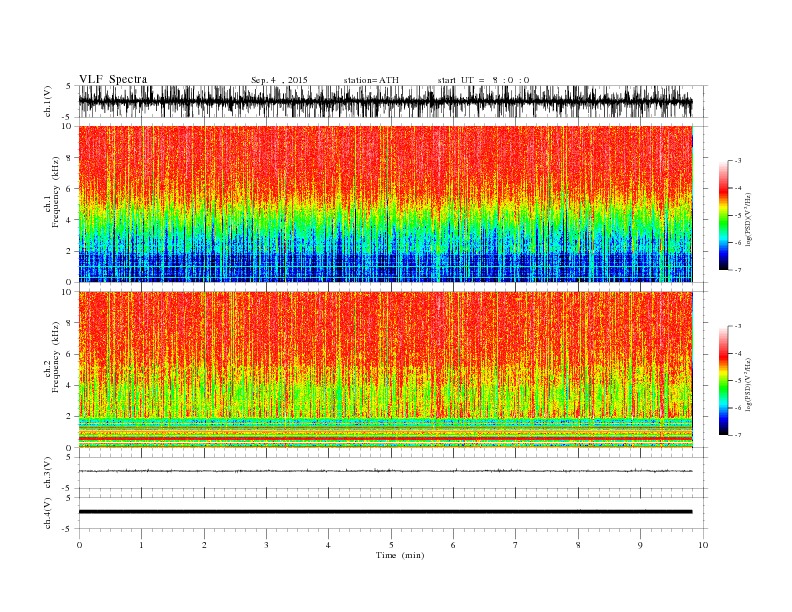Click the ch.4(V) thick black trace

coord(385,512)
